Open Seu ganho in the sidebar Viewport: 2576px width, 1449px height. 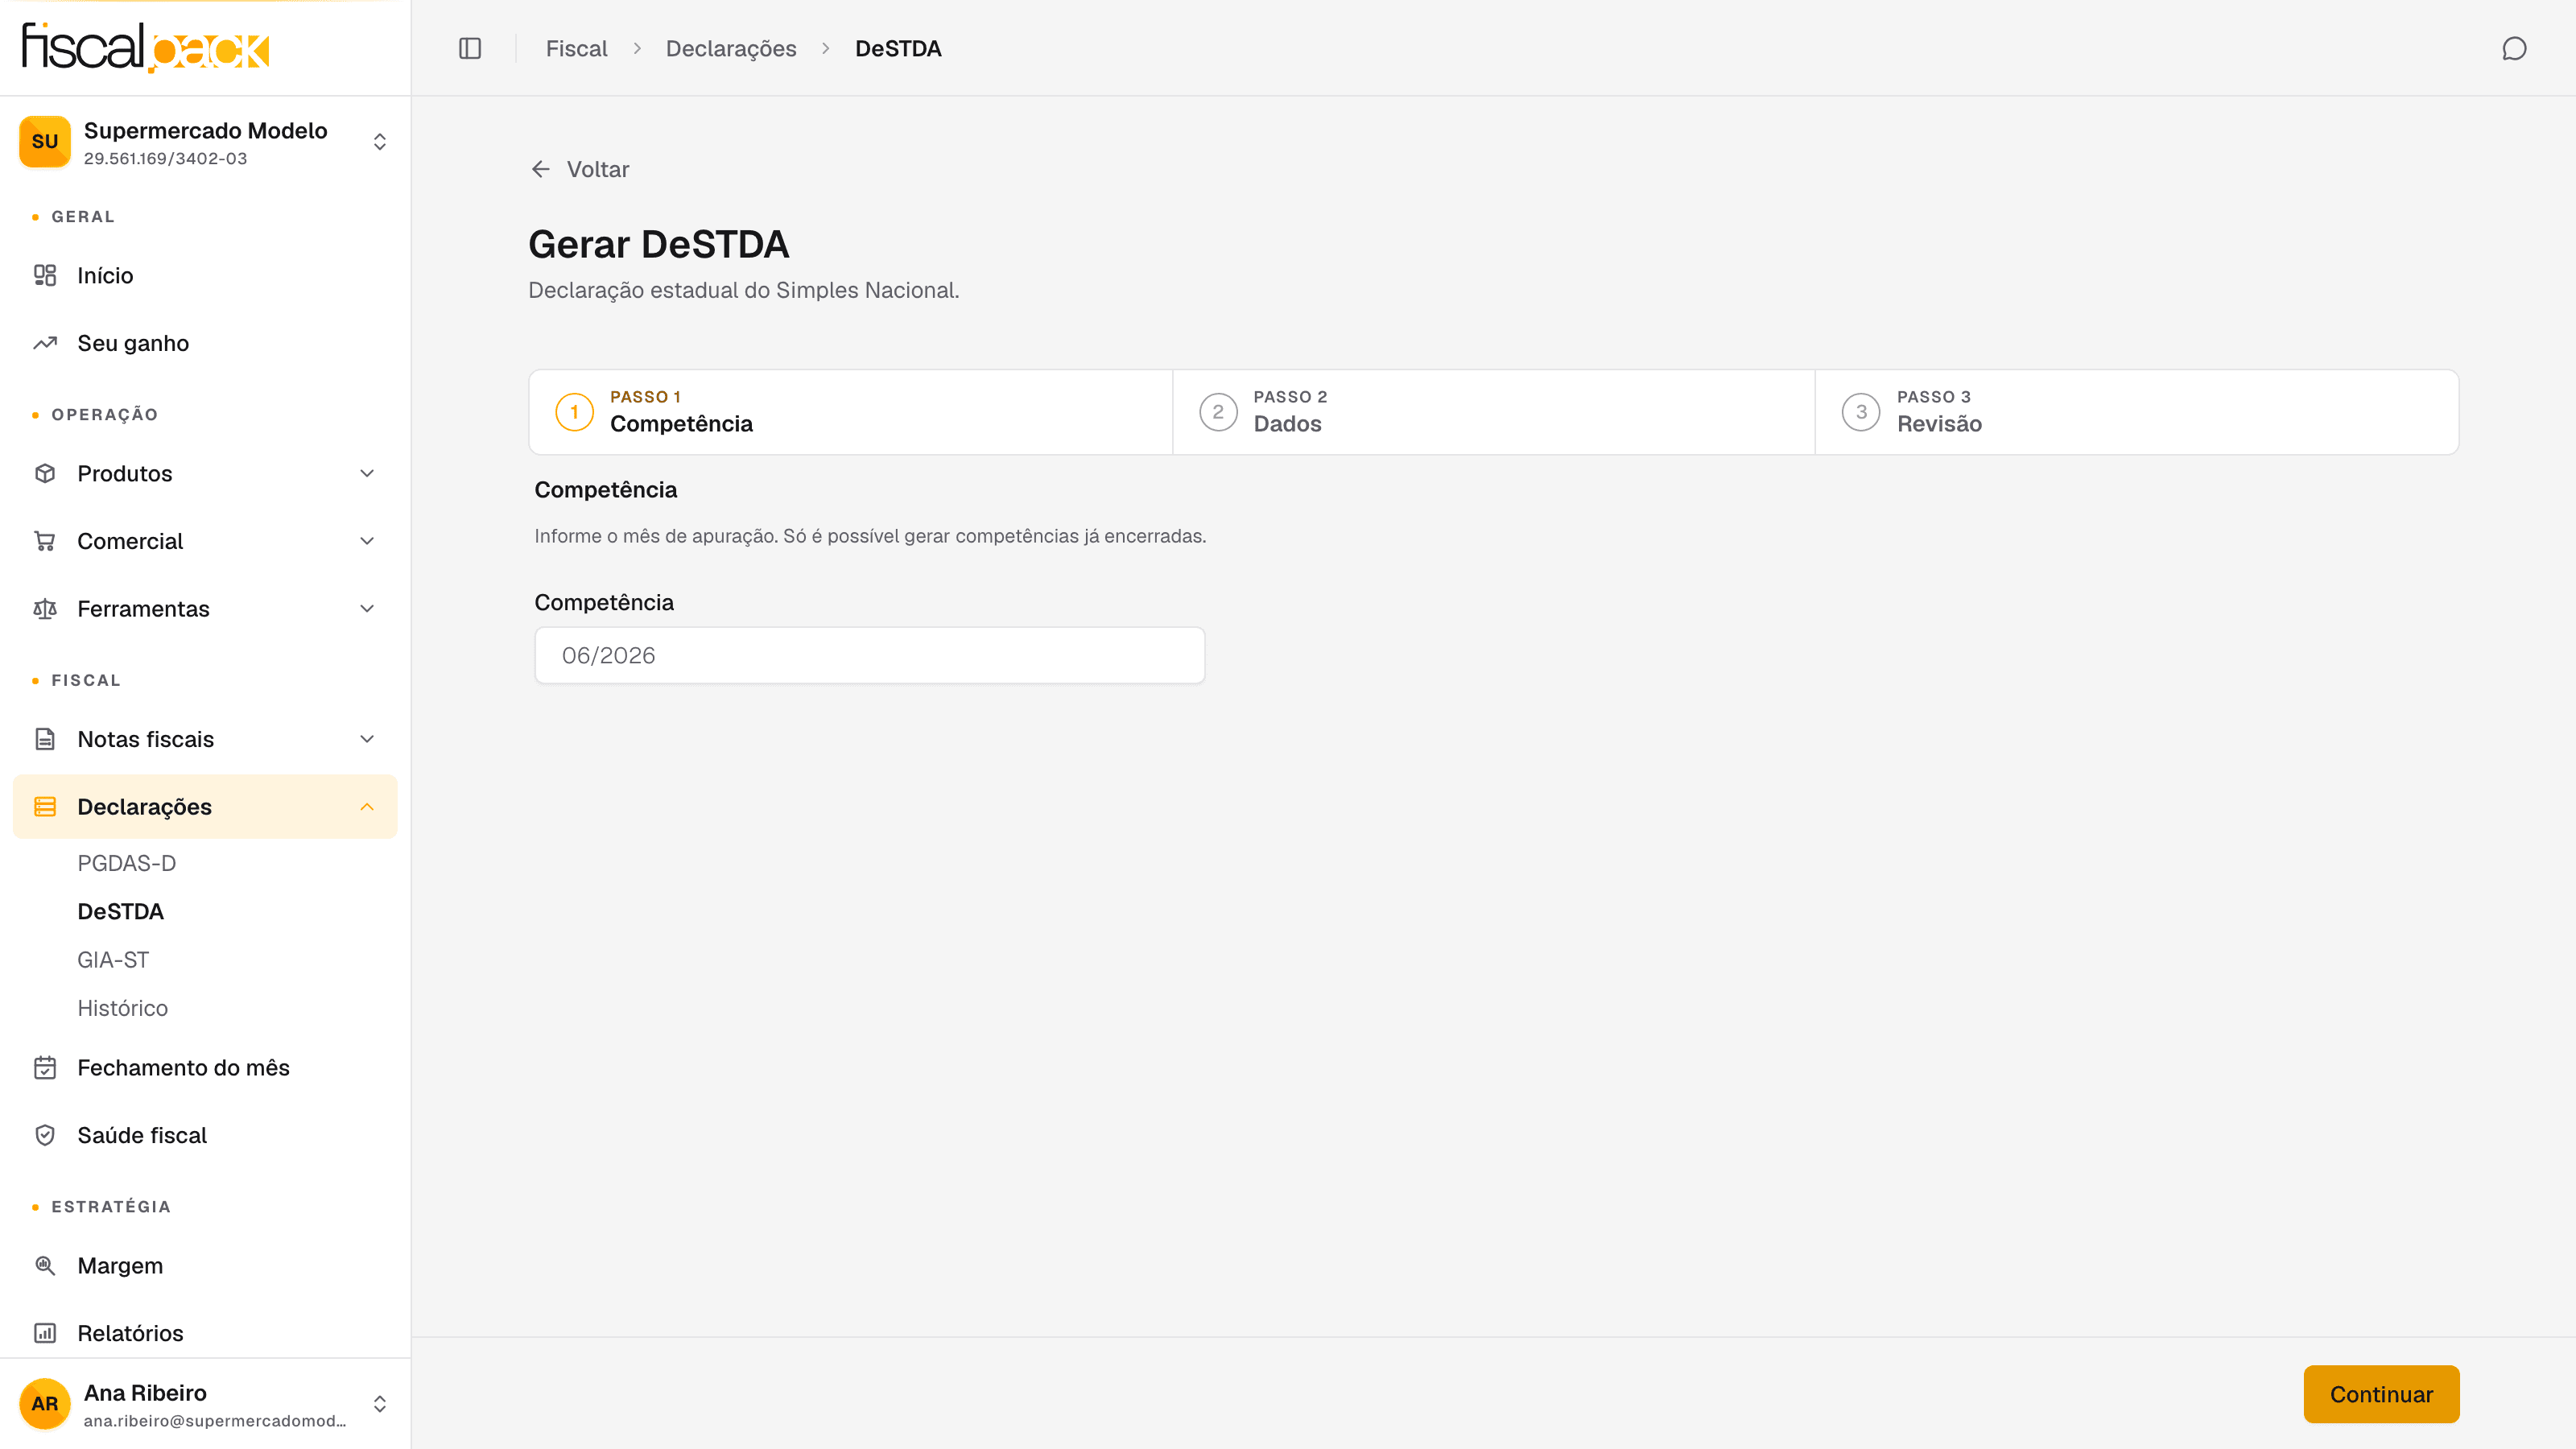pyautogui.click(x=205, y=343)
